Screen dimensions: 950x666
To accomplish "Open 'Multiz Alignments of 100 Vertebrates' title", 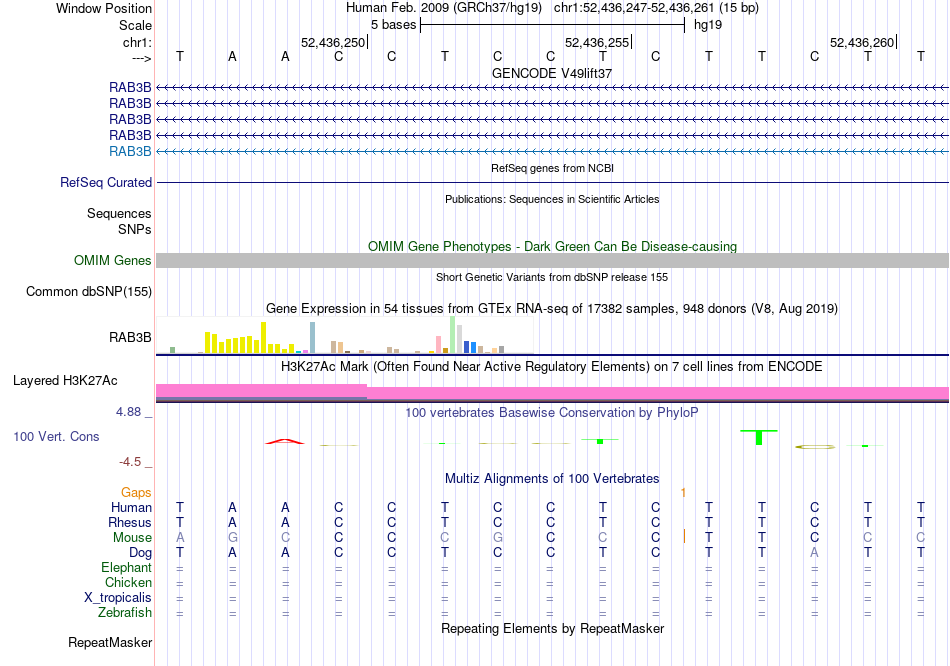I will pyautogui.click(x=552, y=479).
